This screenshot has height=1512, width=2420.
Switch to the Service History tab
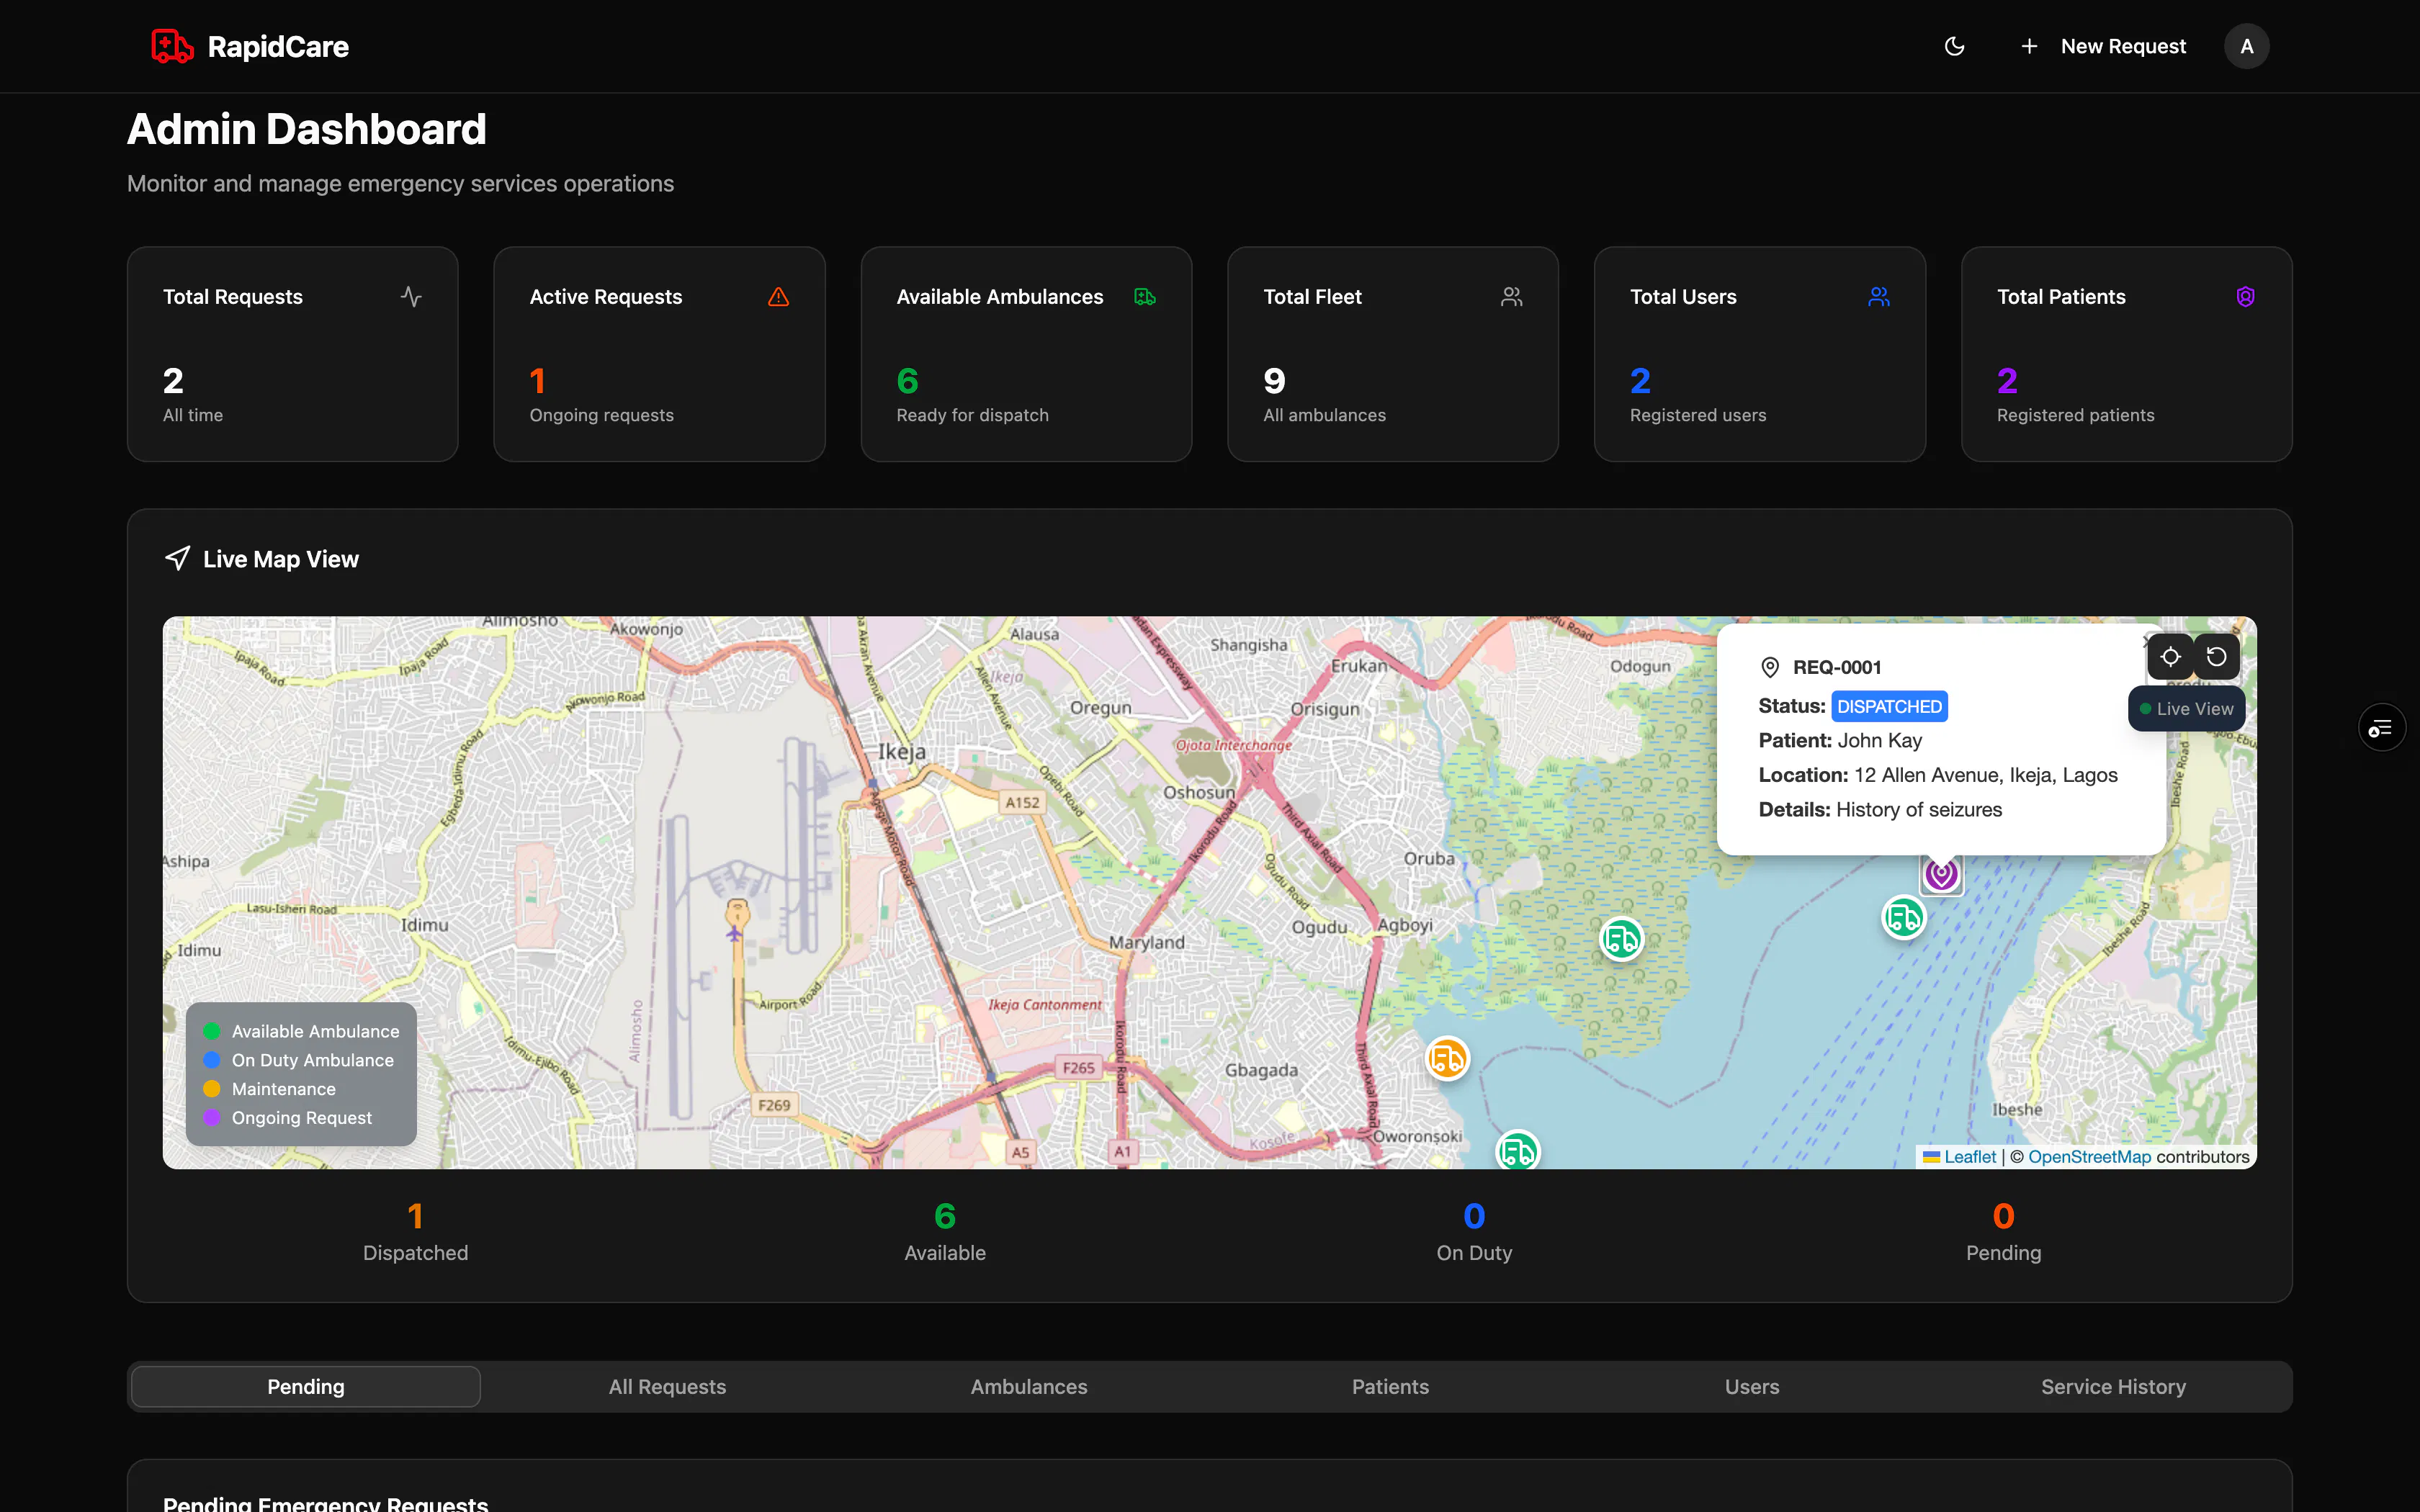point(2113,1386)
